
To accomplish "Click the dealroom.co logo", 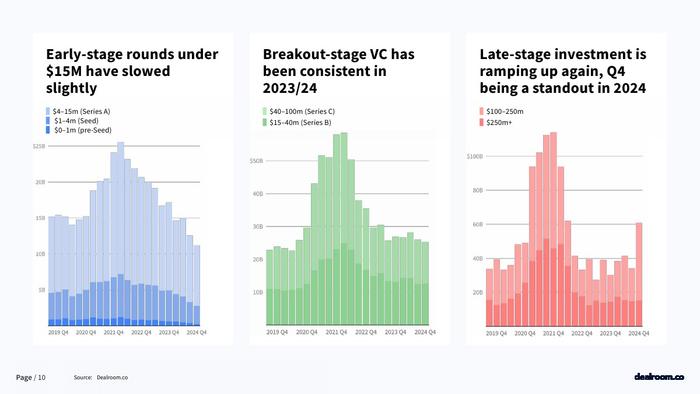I will tap(659, 377).
